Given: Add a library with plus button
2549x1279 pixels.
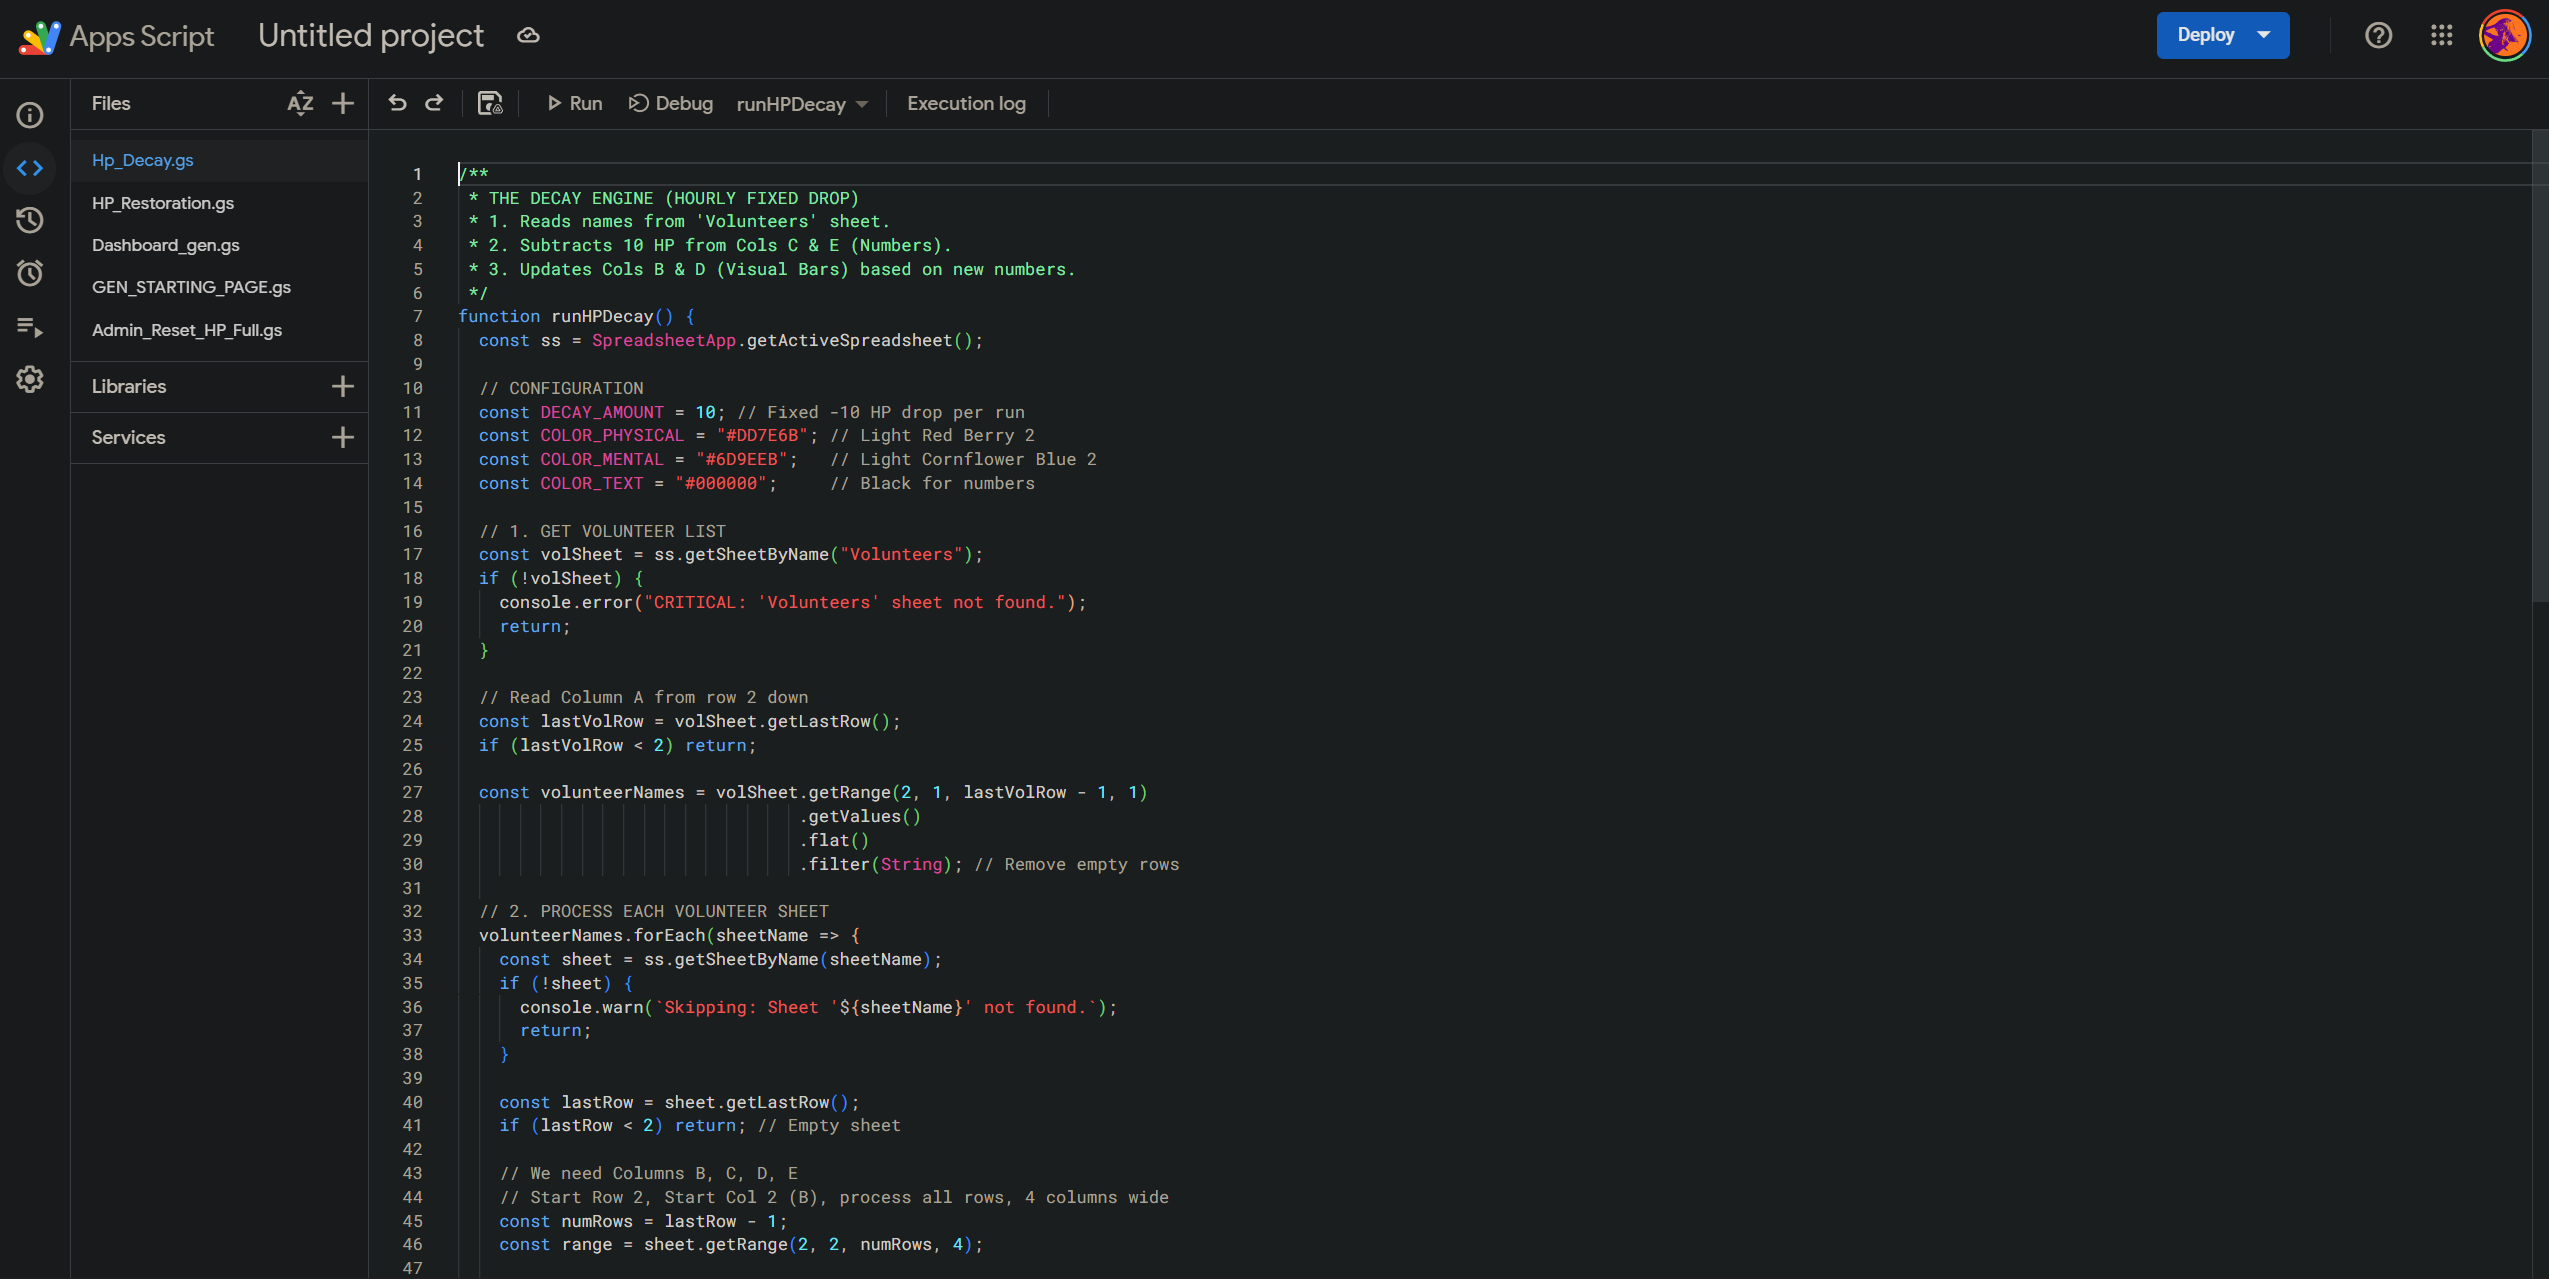Looking at the screenshot, I should pos(343,386).
